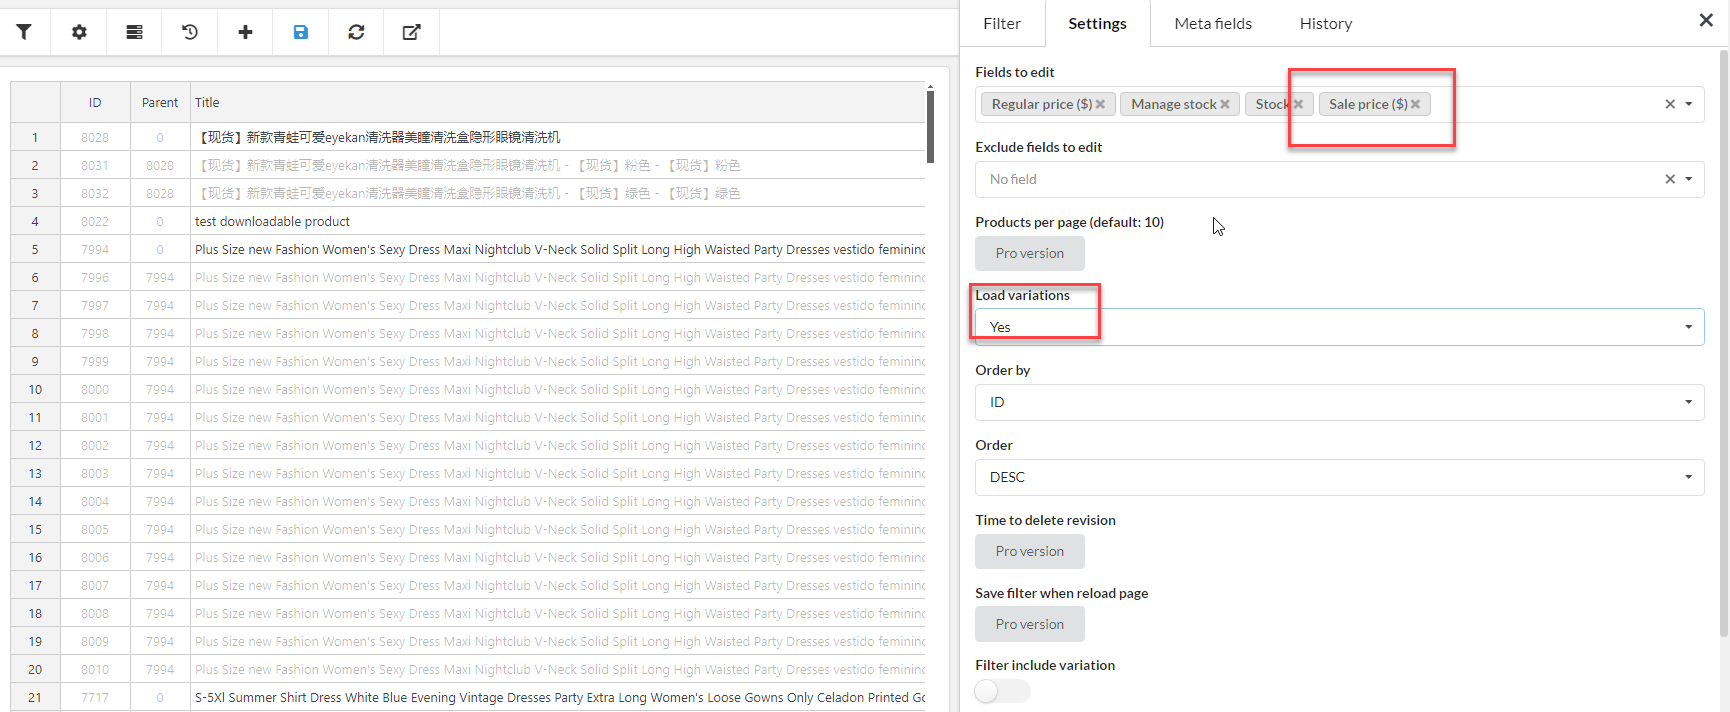Click the Parent column header
1730x712 pixels.
[160, 102]
